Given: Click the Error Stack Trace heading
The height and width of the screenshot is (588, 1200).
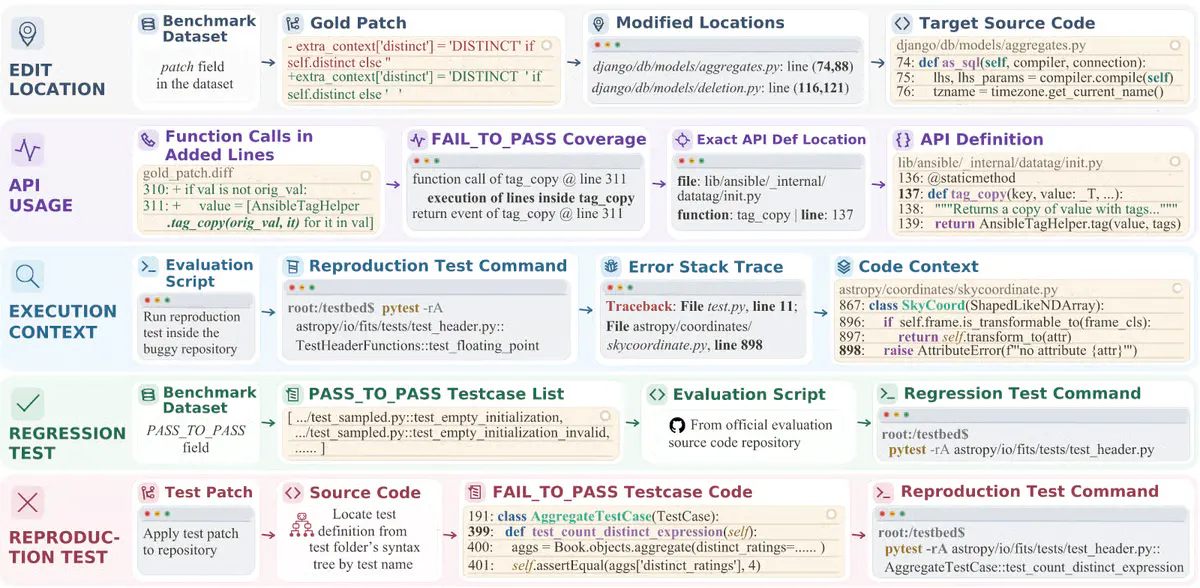Looking at the screenshot, I should (708, 267).
